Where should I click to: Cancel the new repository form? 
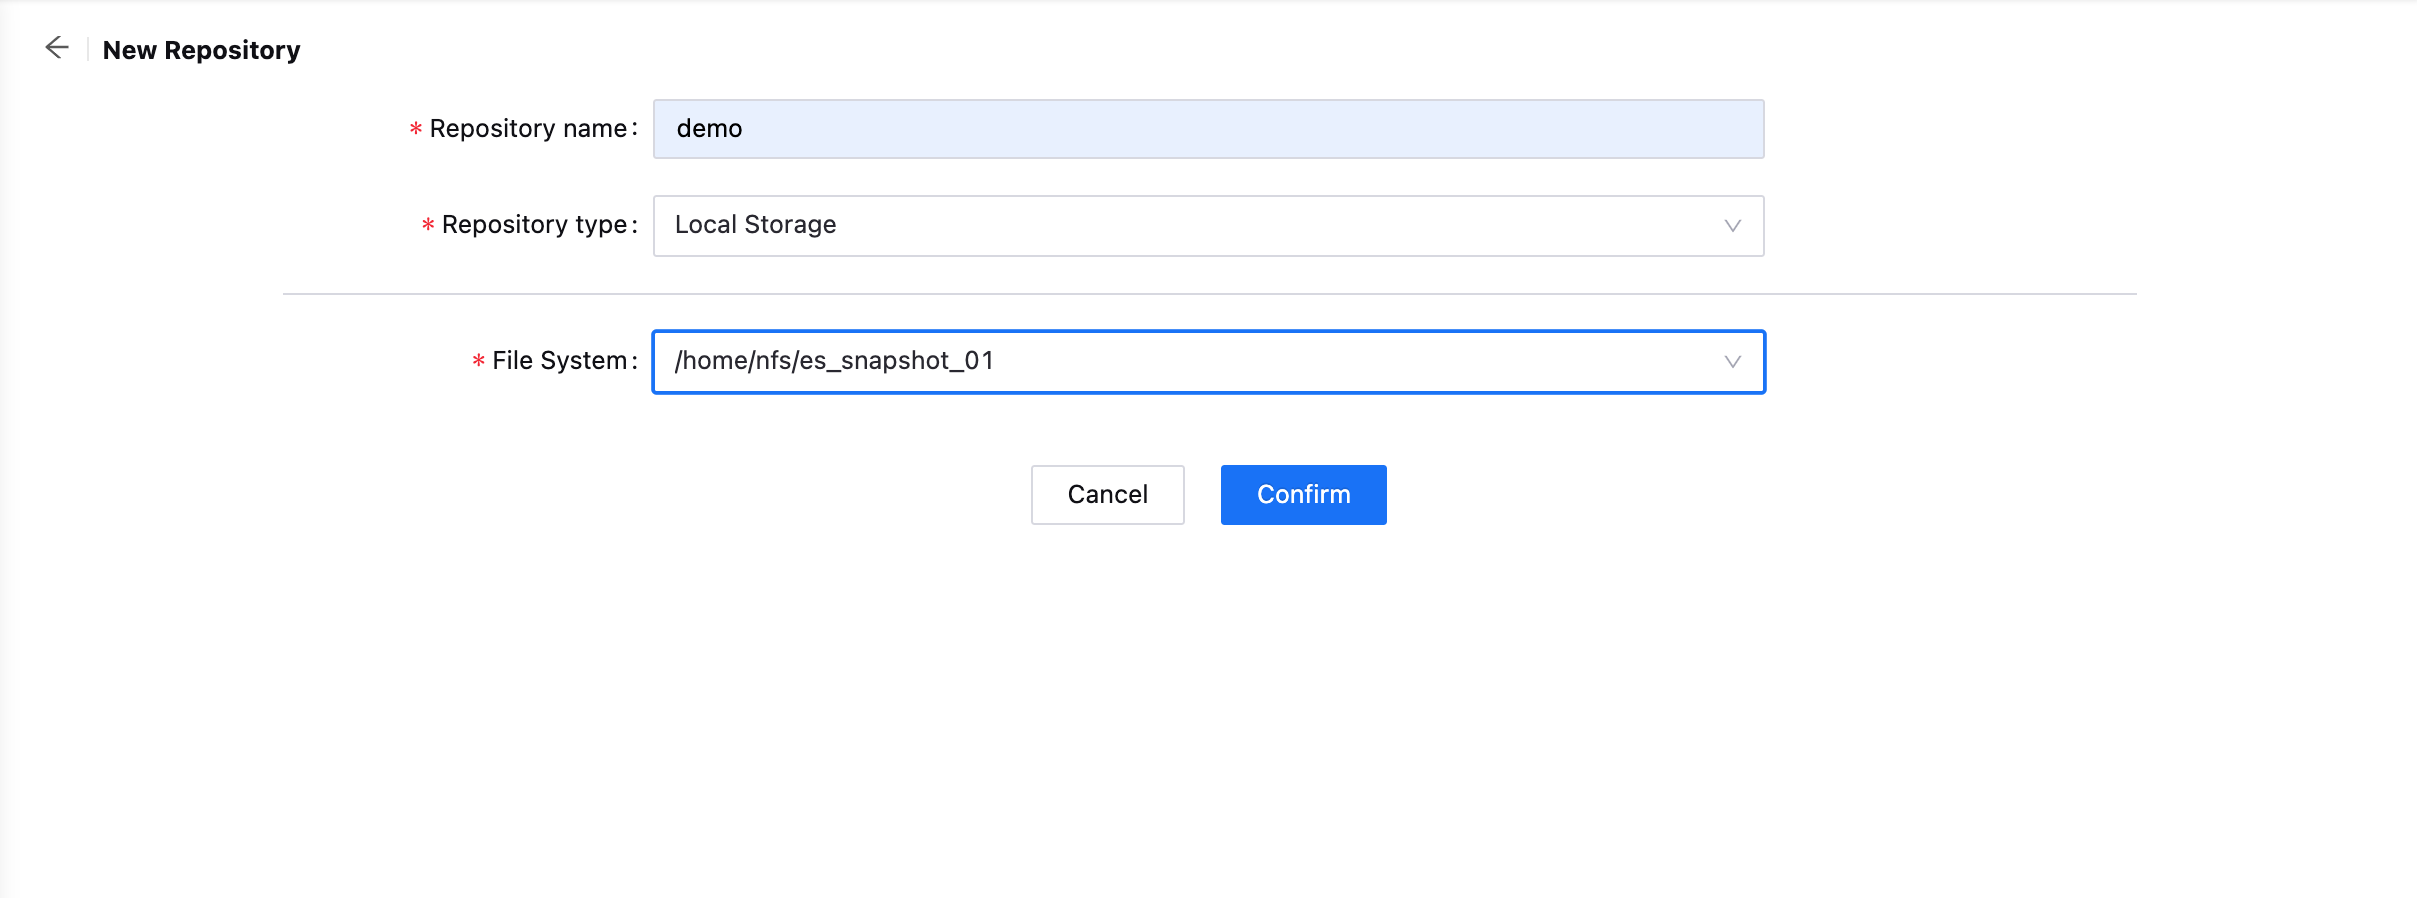point(1107,495)
